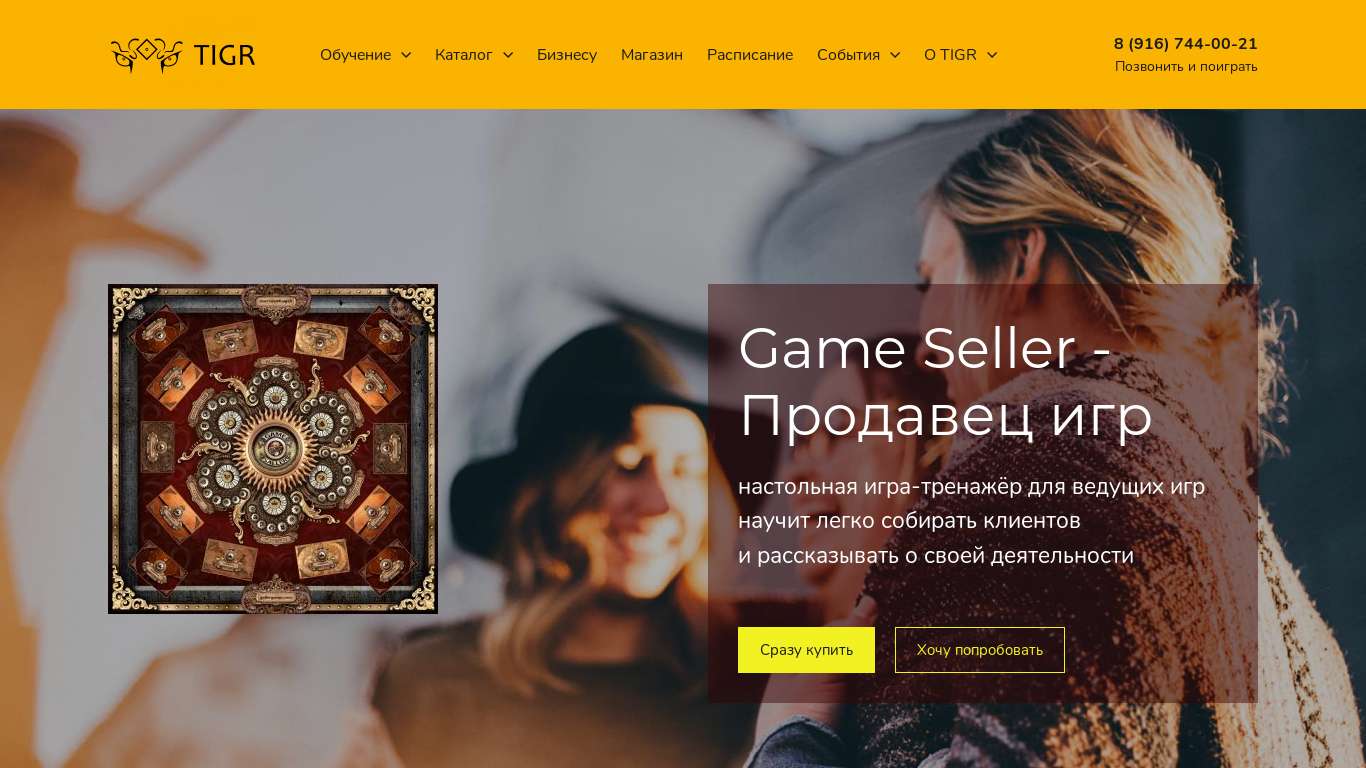
Task: Go to the Бизнесу page
Action: pos(567,55)
